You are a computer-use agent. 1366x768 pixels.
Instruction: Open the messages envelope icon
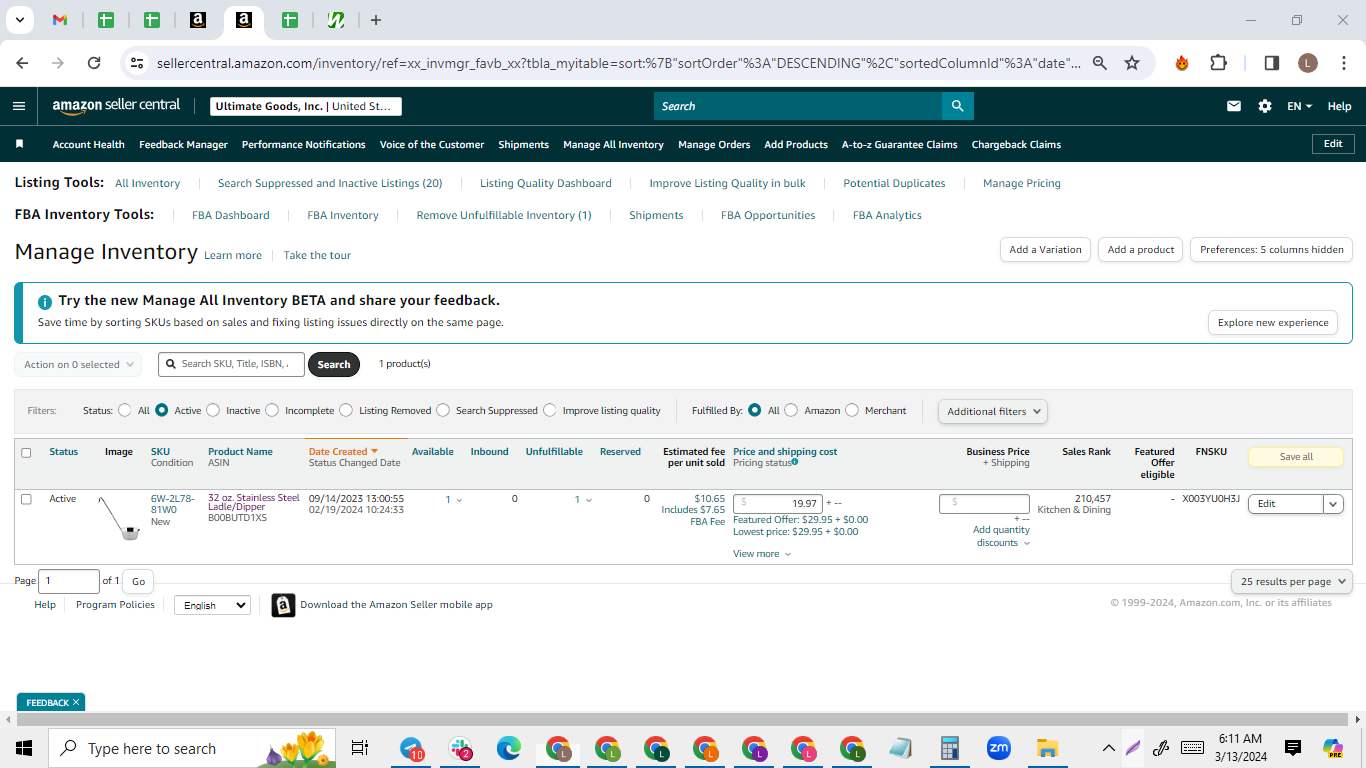tap(1234, 106)
